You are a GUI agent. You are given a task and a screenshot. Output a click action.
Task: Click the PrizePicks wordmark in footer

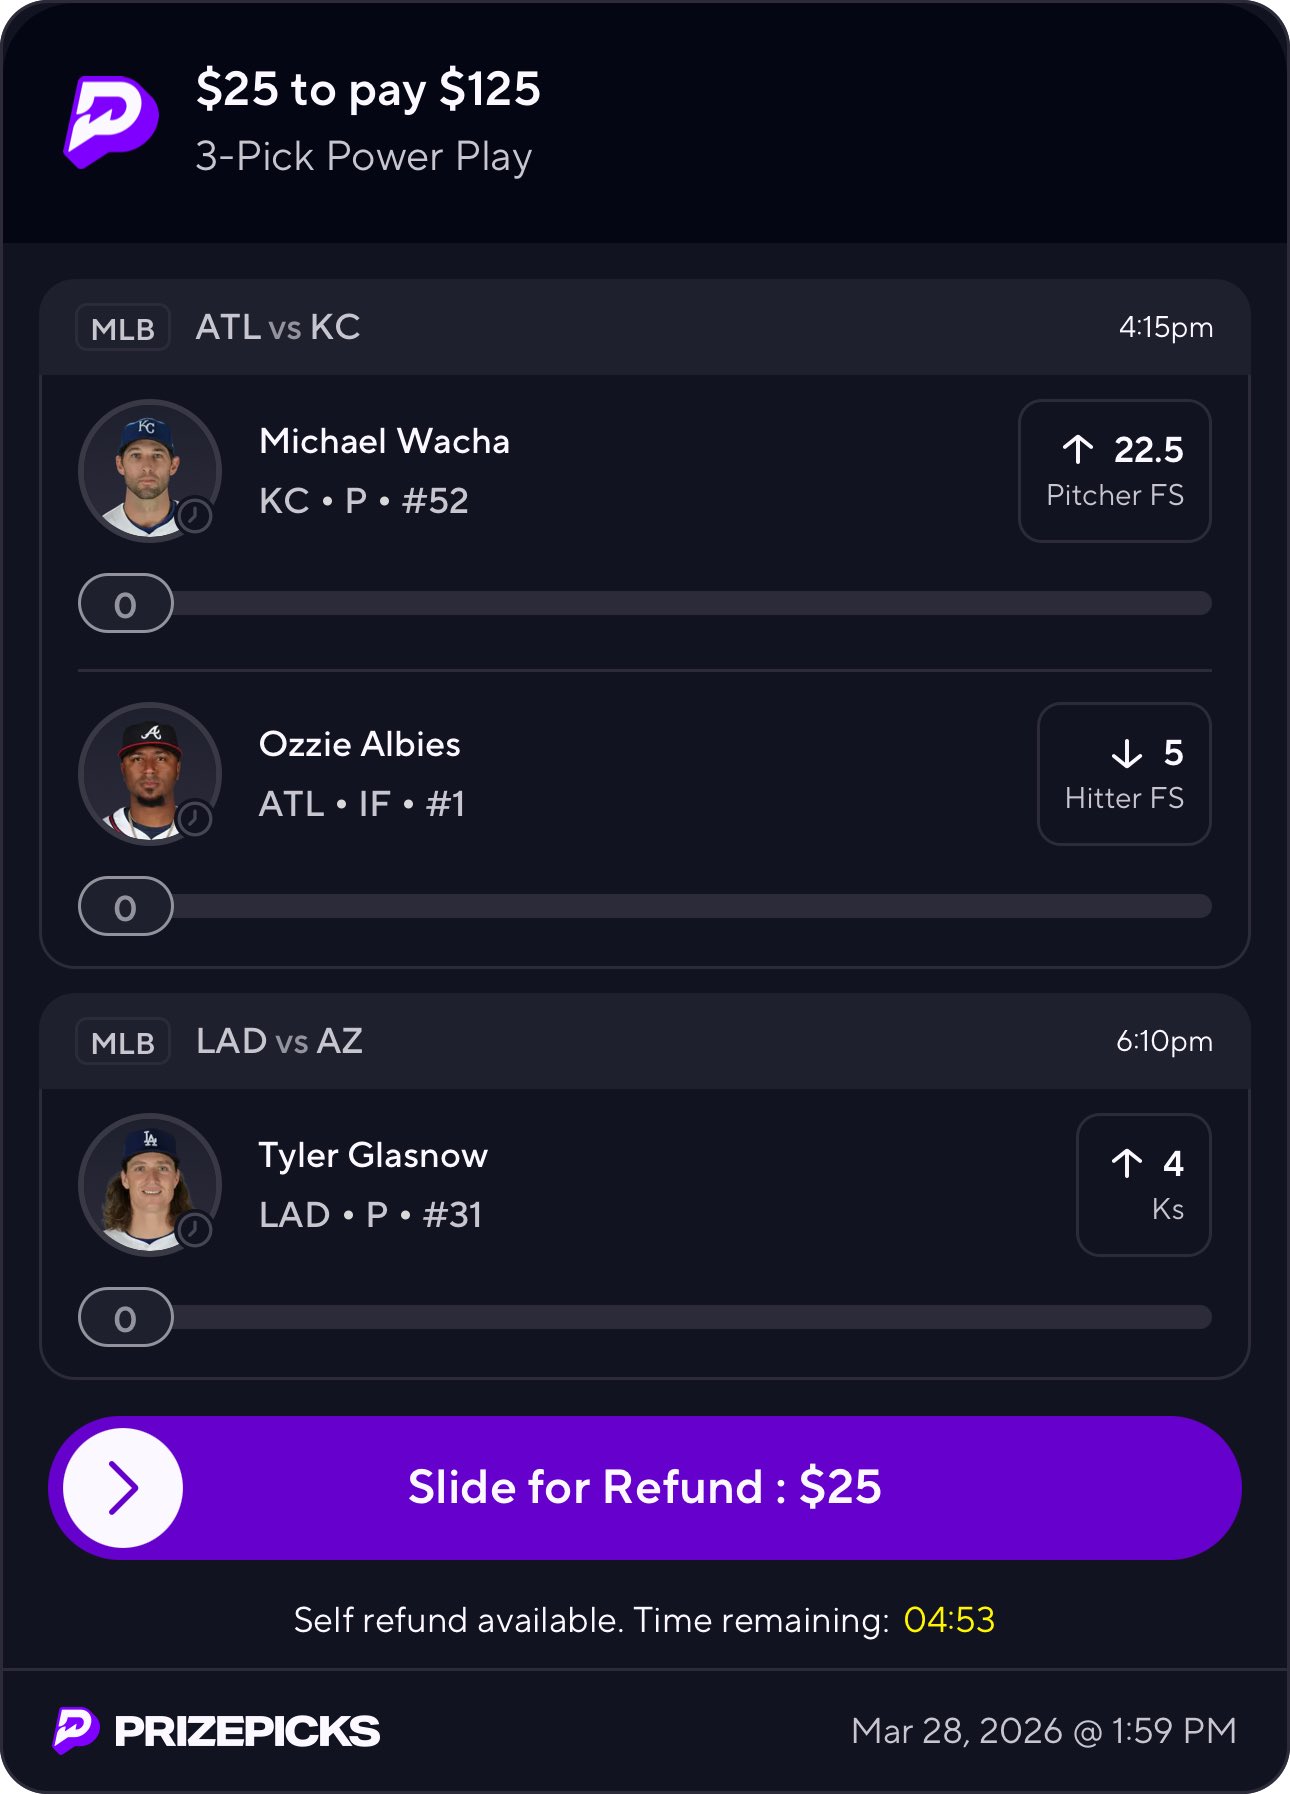tap(247, 1731)
